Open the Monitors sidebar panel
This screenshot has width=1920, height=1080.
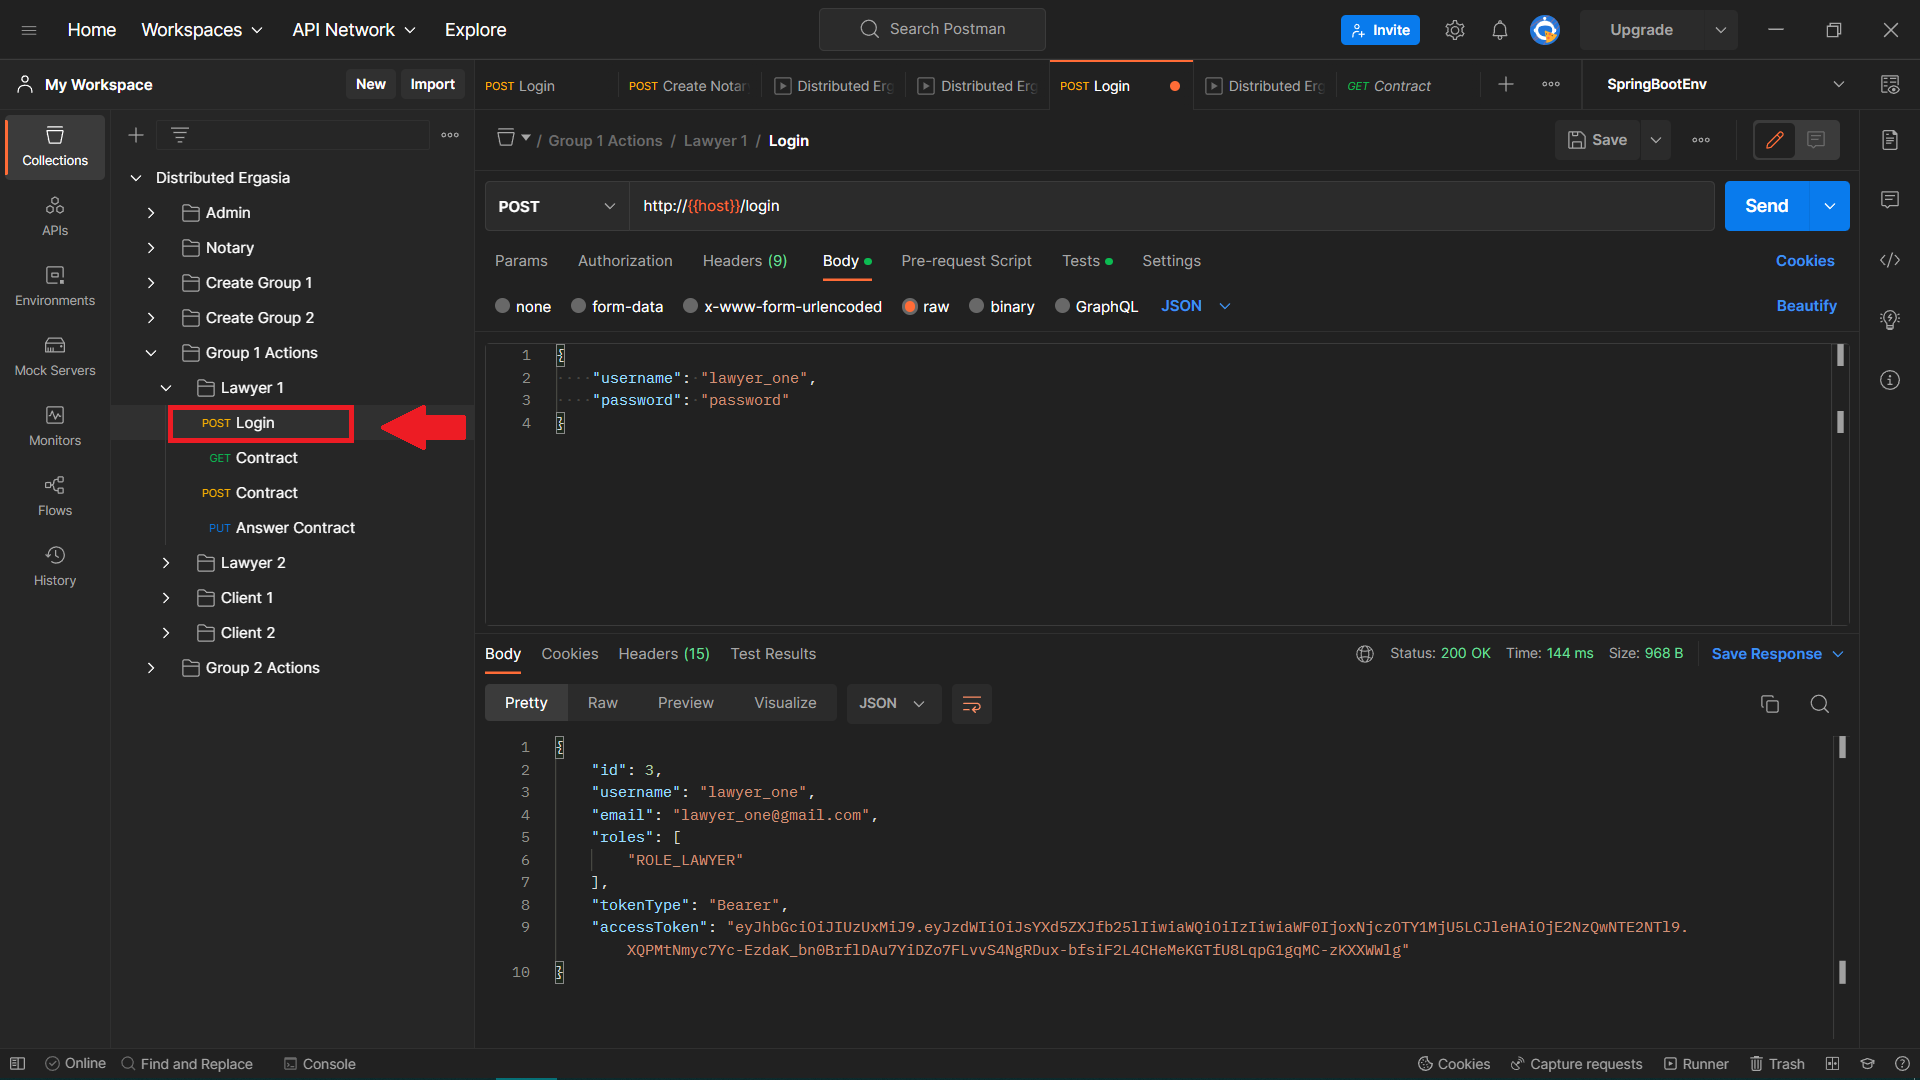pos(55,426)
